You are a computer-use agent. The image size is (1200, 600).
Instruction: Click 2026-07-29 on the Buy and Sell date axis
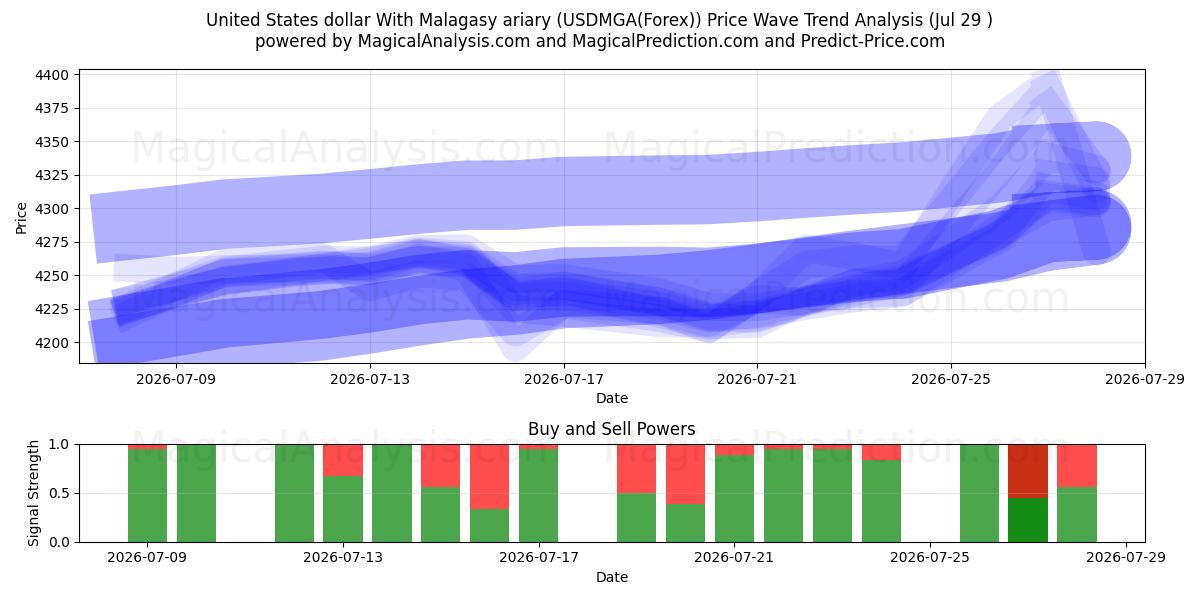click(x=1127, y=558)
